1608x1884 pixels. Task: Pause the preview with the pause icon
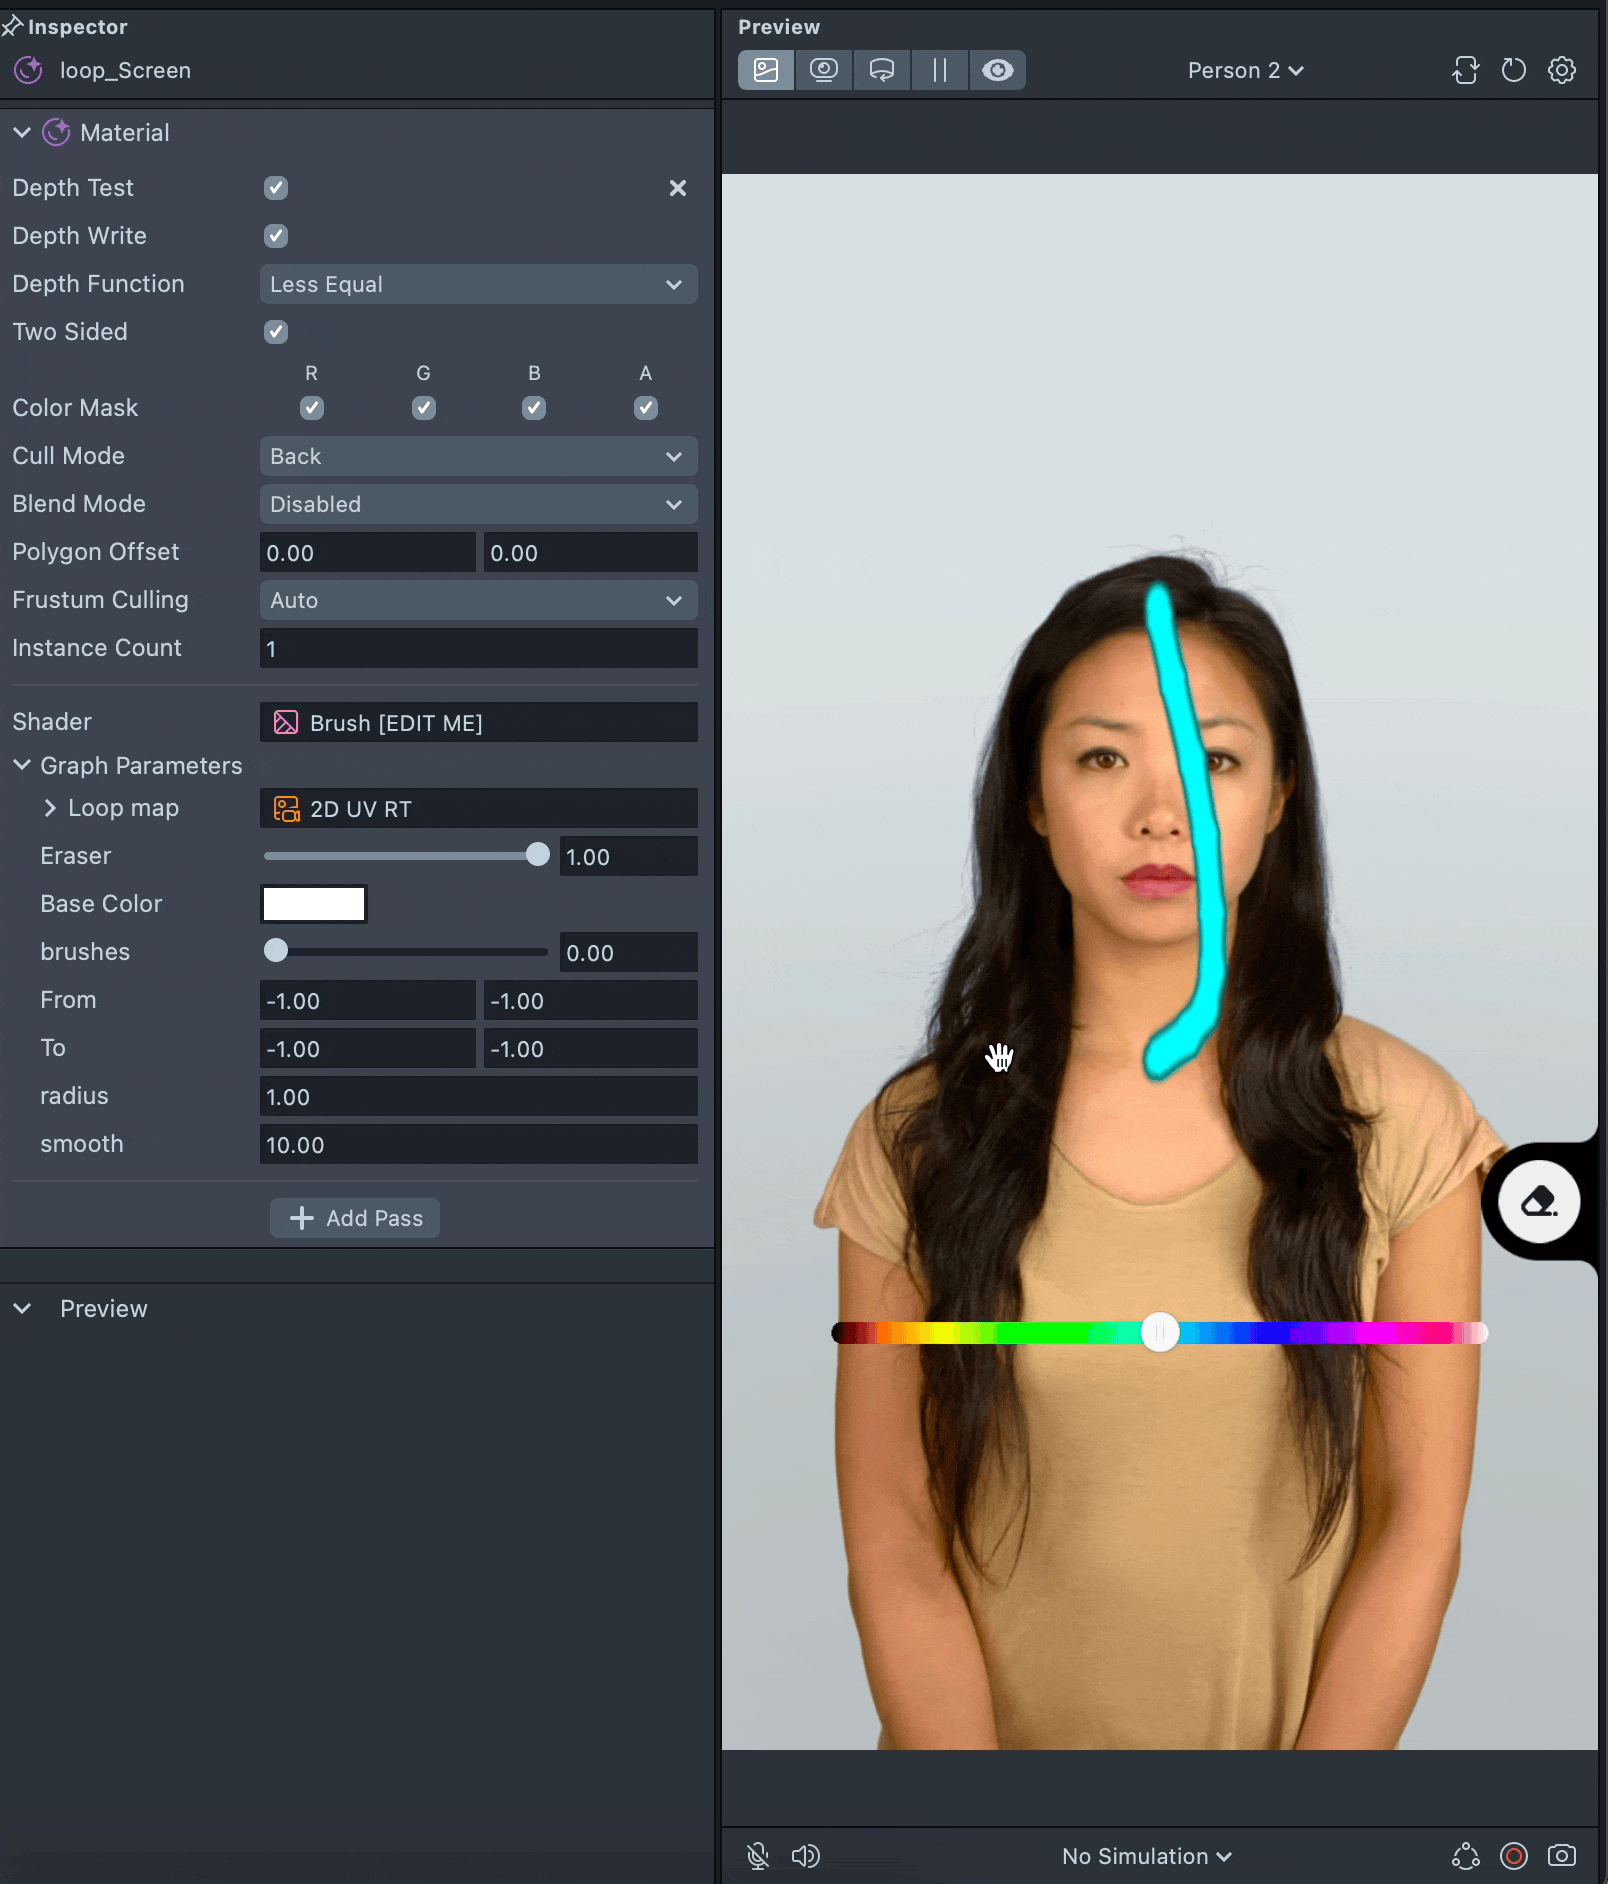coord(939,70)
